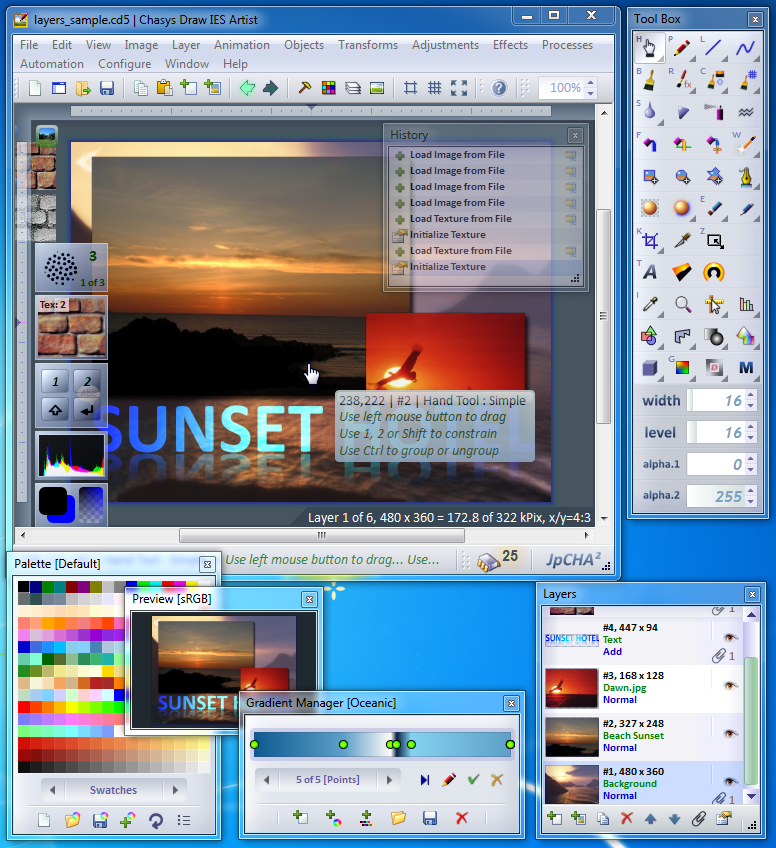776x848 pixels.
Task: Select the Histogram chart tool in Tool Box
Action: pyautogui.click(x=746, y=304)
